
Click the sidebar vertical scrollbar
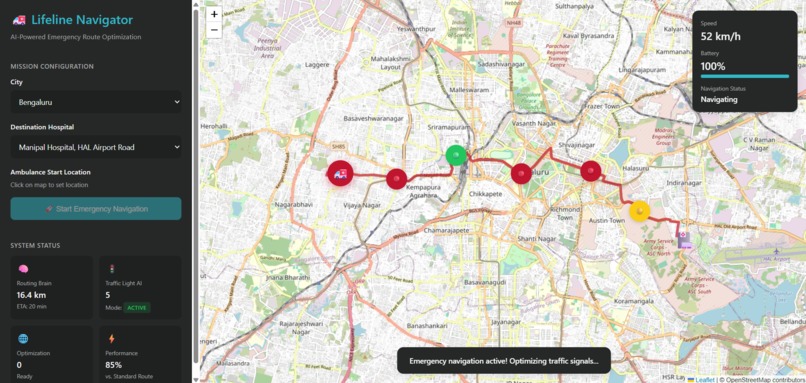pos(195,186)
